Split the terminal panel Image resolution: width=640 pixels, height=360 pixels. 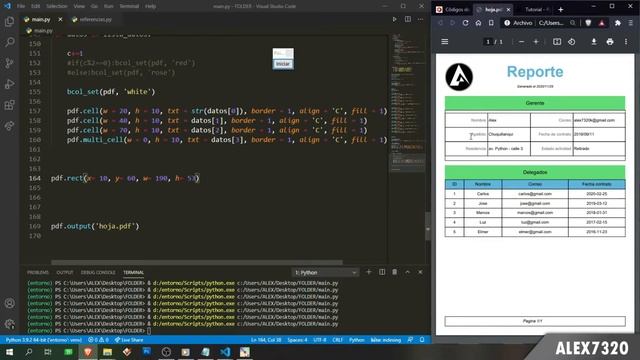(382, 272)
